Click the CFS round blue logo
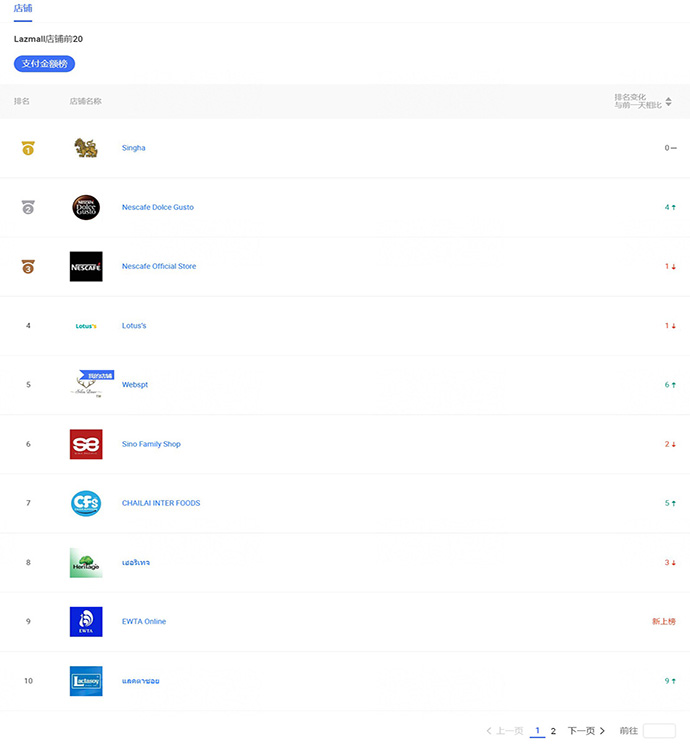 click(x=86, y=503)
